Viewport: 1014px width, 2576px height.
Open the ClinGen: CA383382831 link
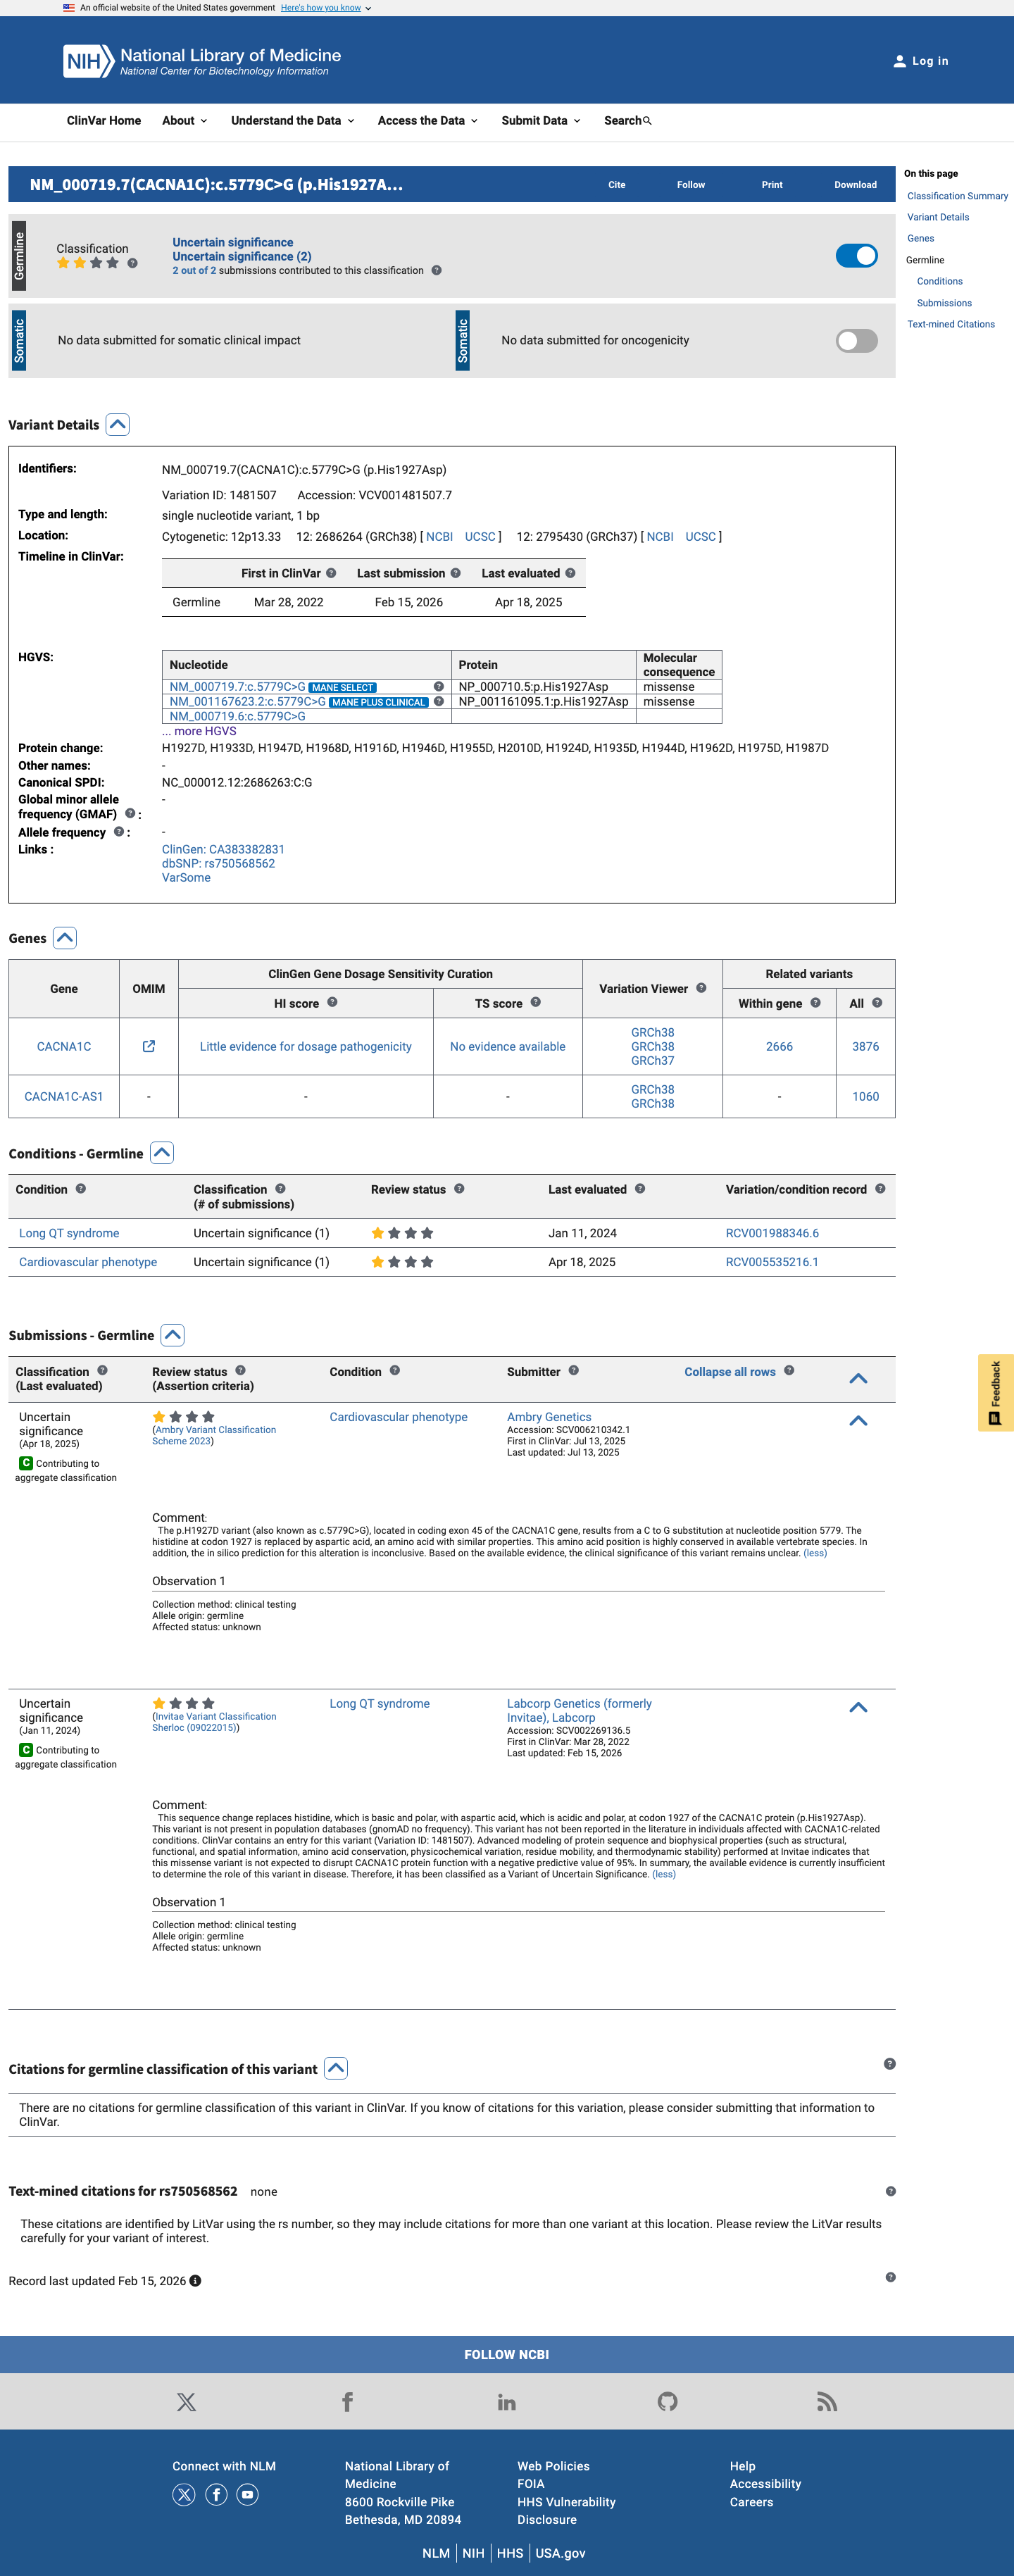[x=223, y=849]
